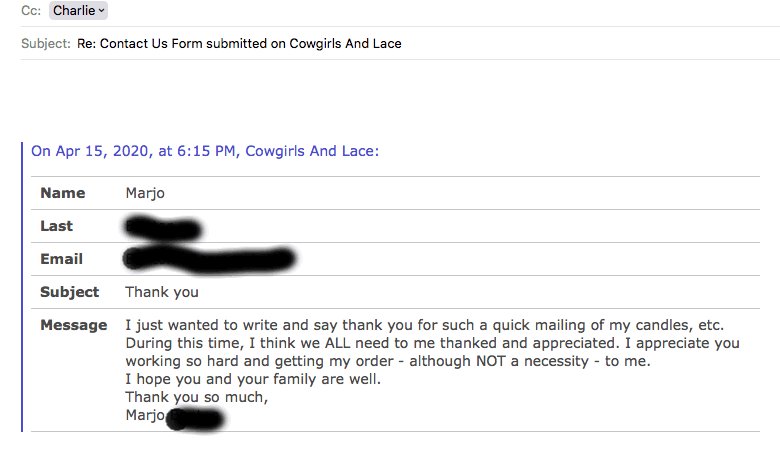Click the message line starting 'I just wanted'
Image resolution: width=780 pixels, height=453 pixels.
(x=424, y=325)
